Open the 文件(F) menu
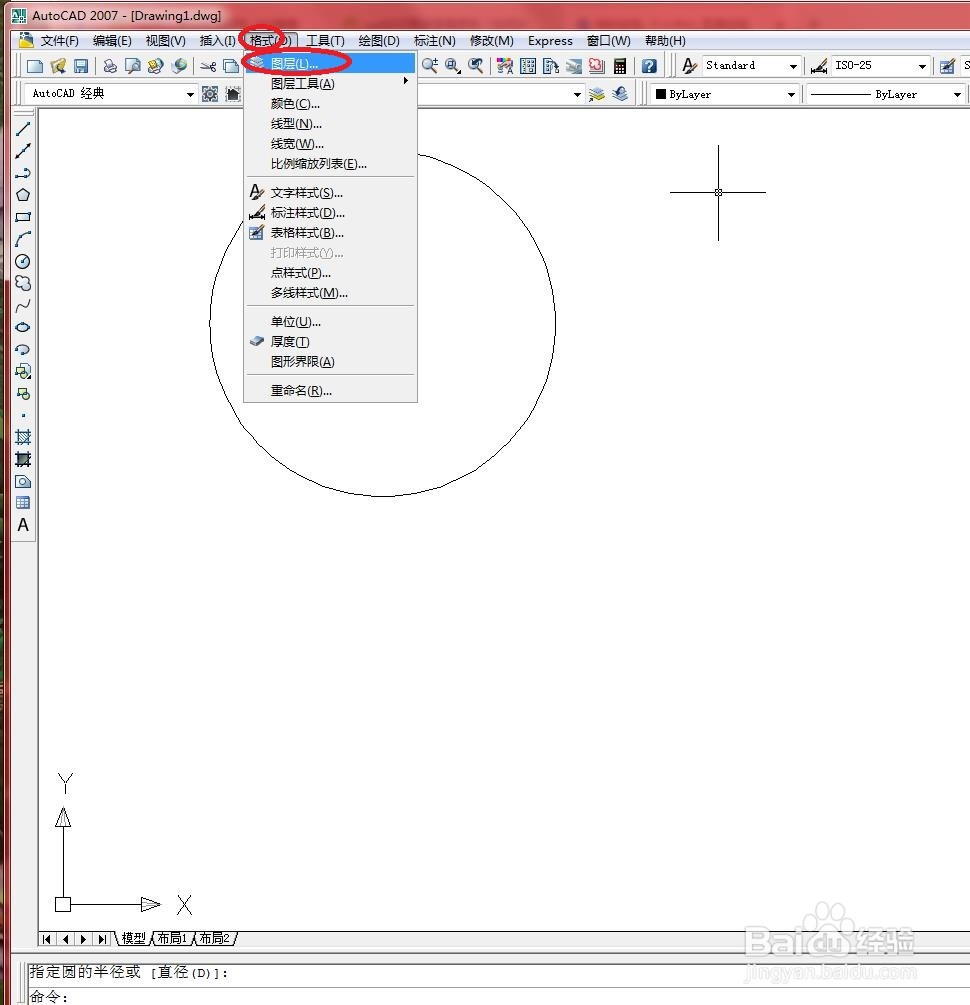This screenshot has height=1005, width=970. point(59,40)
